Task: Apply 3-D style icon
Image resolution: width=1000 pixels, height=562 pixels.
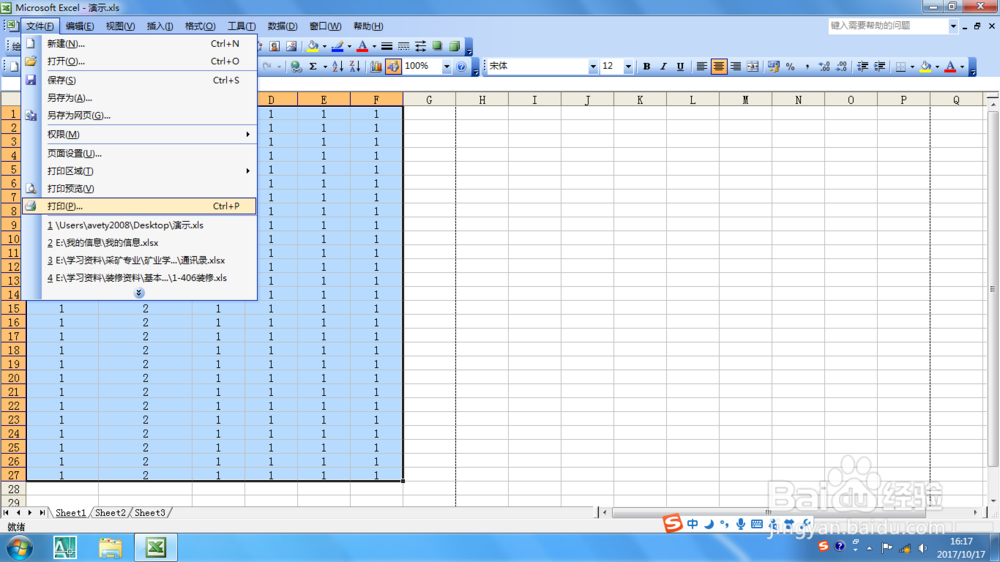Action: [x=455, y=46]
